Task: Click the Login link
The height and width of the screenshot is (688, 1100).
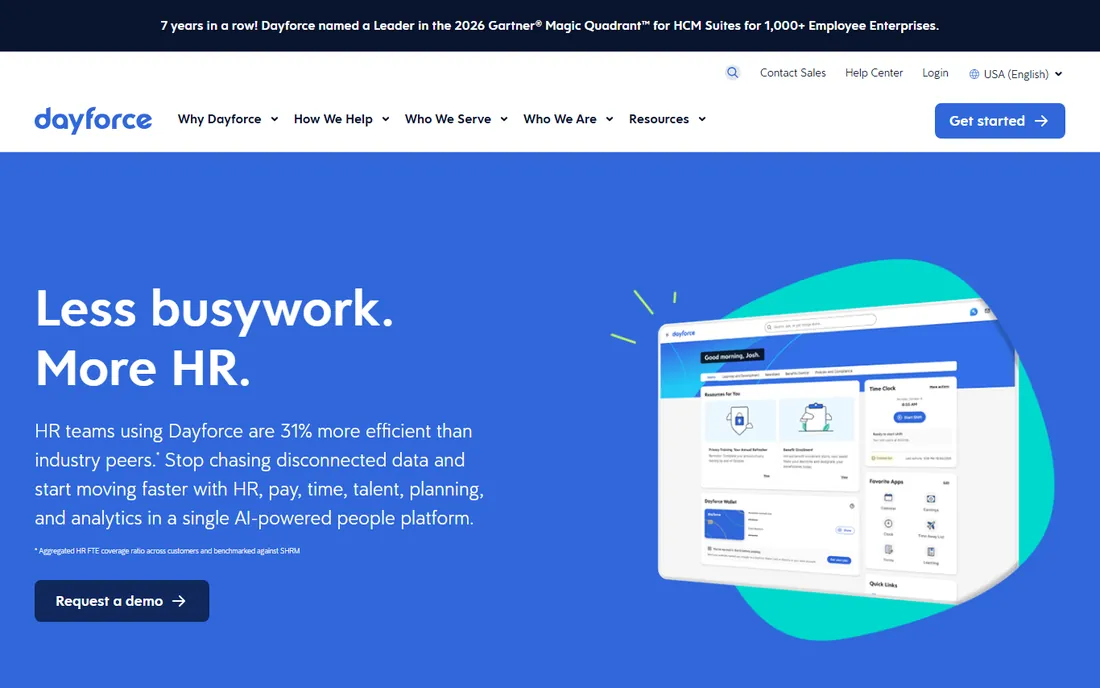Action: coord(935,73)
